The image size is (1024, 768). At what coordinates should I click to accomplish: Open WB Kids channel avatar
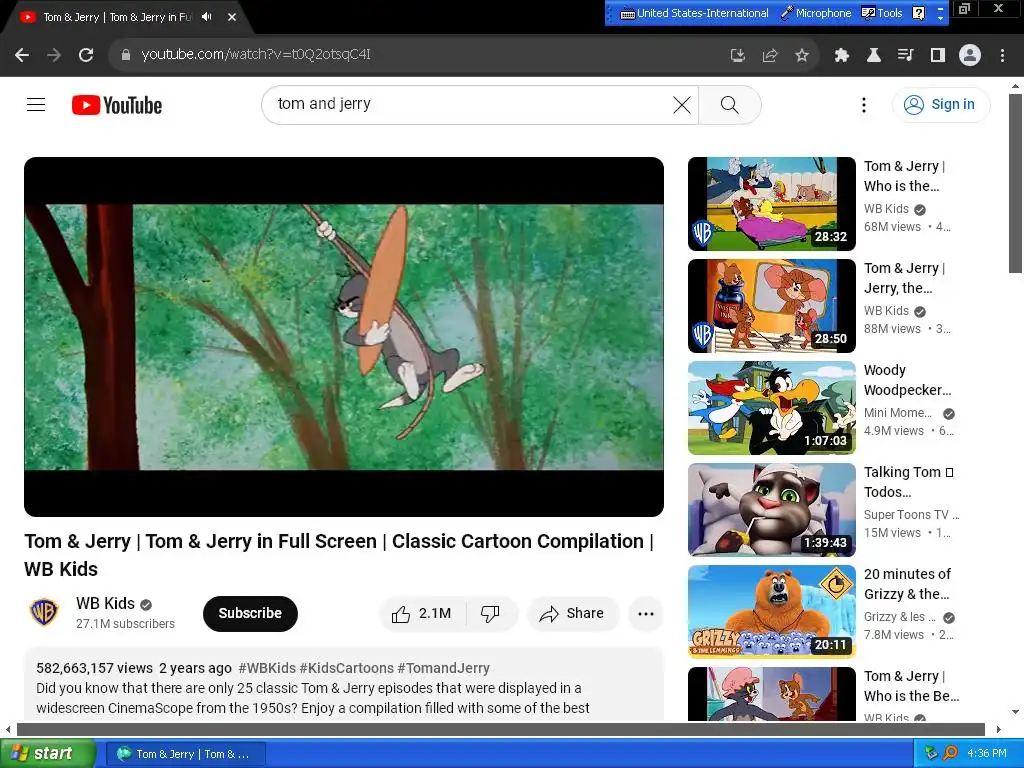tap(44, 613)
